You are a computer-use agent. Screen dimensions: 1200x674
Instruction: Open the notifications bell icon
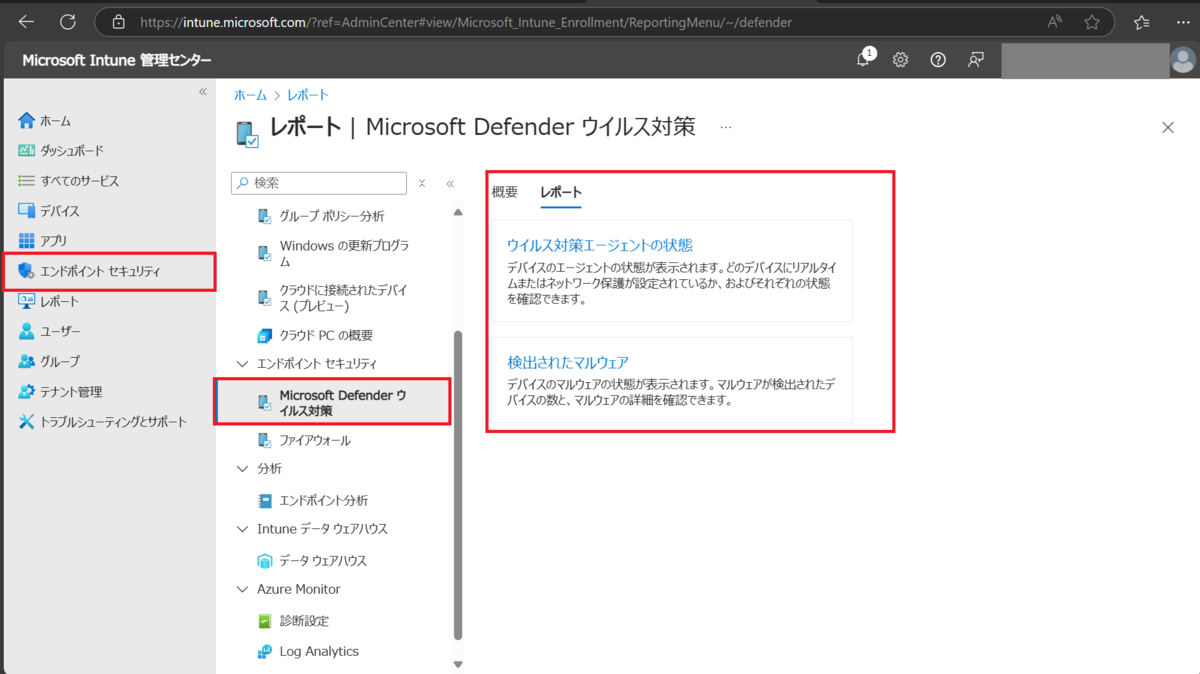pyautogui.click(x=864, y=60)
